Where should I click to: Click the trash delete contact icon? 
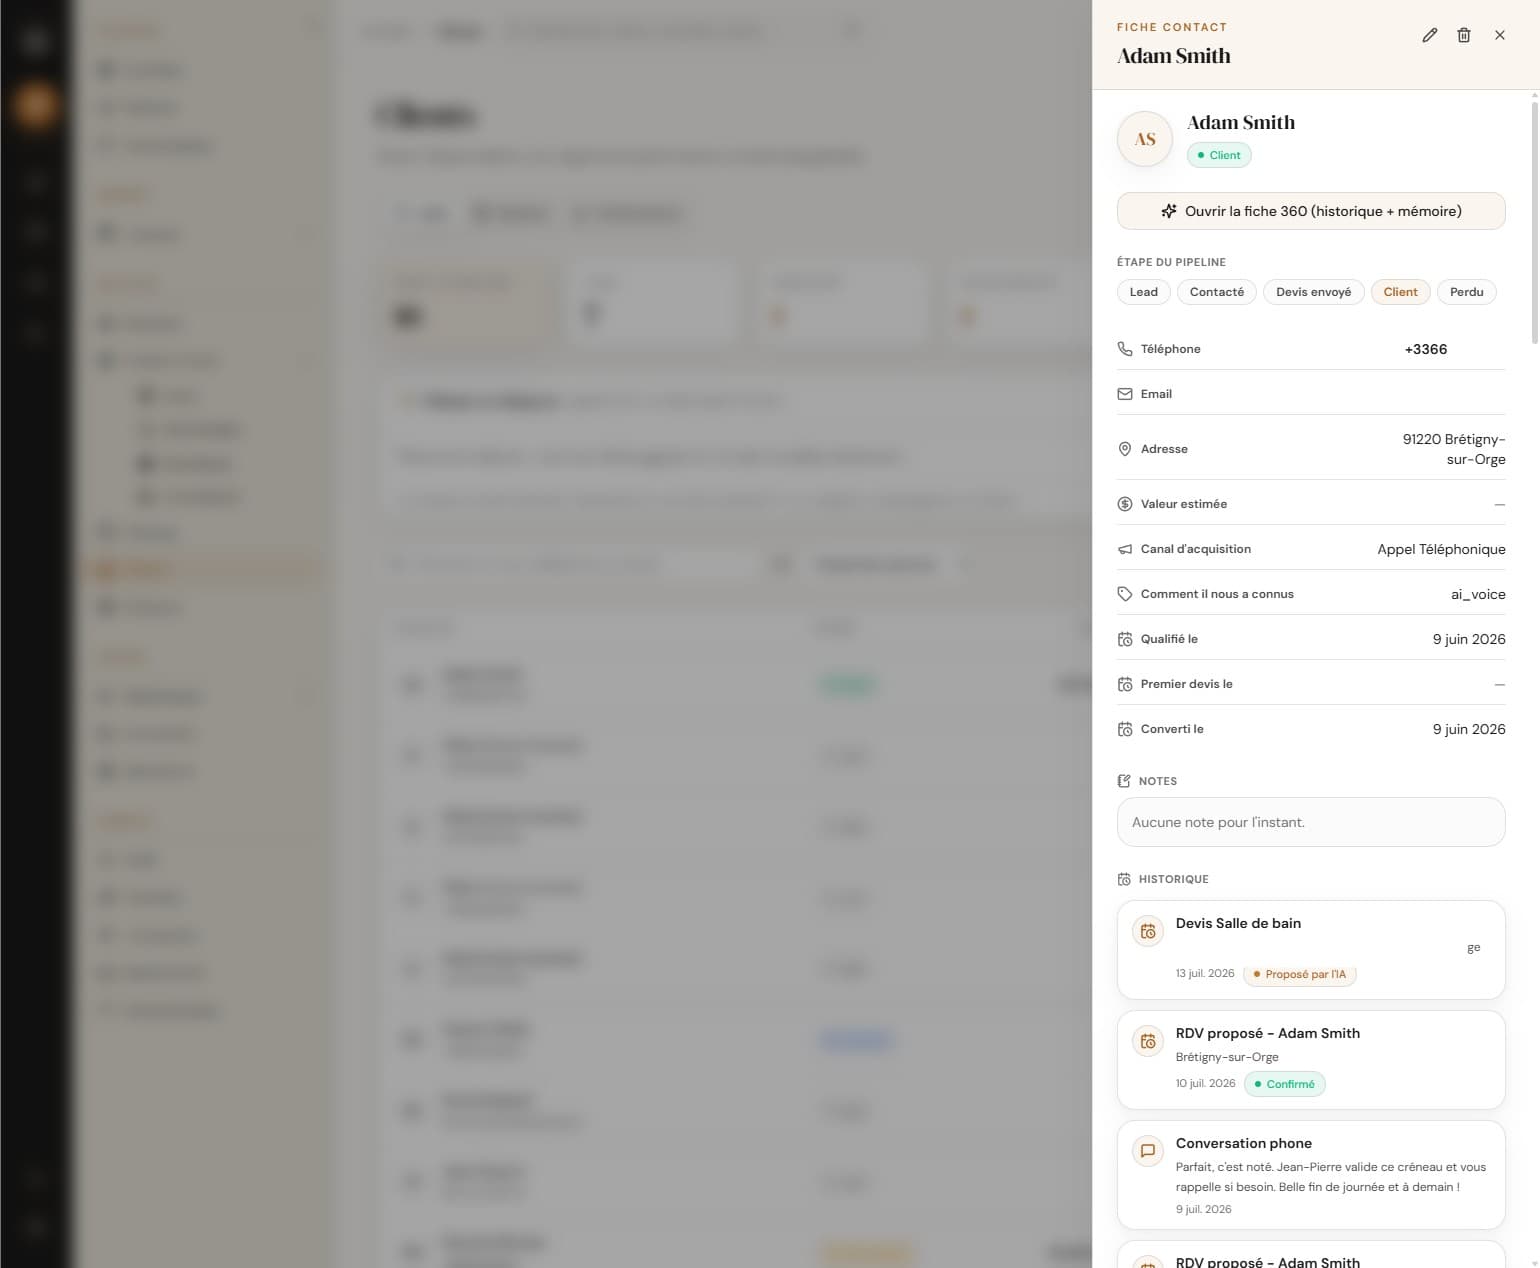[1464, 35]
